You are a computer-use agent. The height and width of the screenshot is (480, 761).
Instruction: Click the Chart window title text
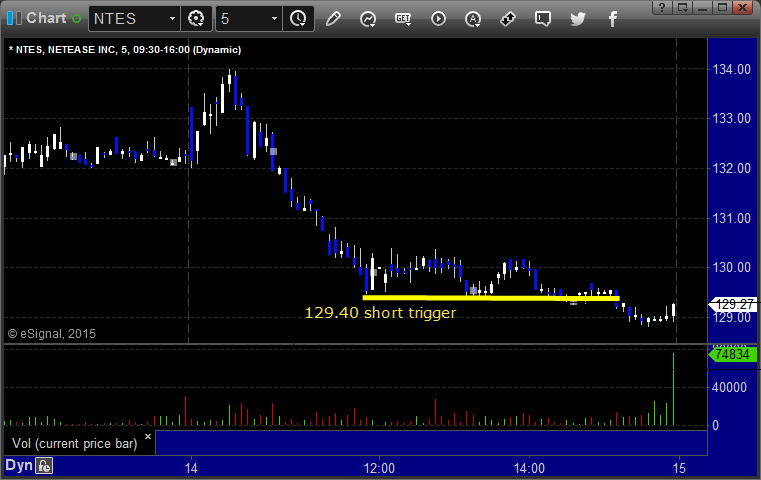46,18
